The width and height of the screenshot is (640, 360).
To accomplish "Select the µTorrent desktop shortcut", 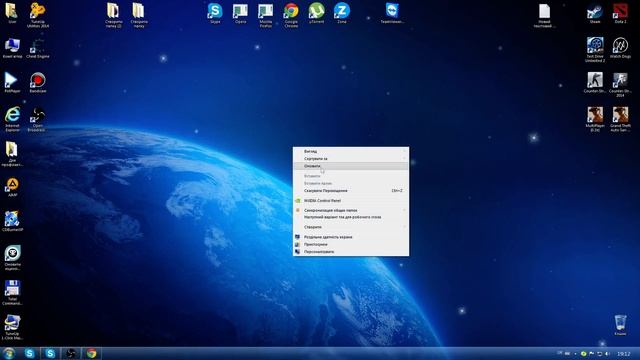I will pyautogui.click(x=316, y=13).
